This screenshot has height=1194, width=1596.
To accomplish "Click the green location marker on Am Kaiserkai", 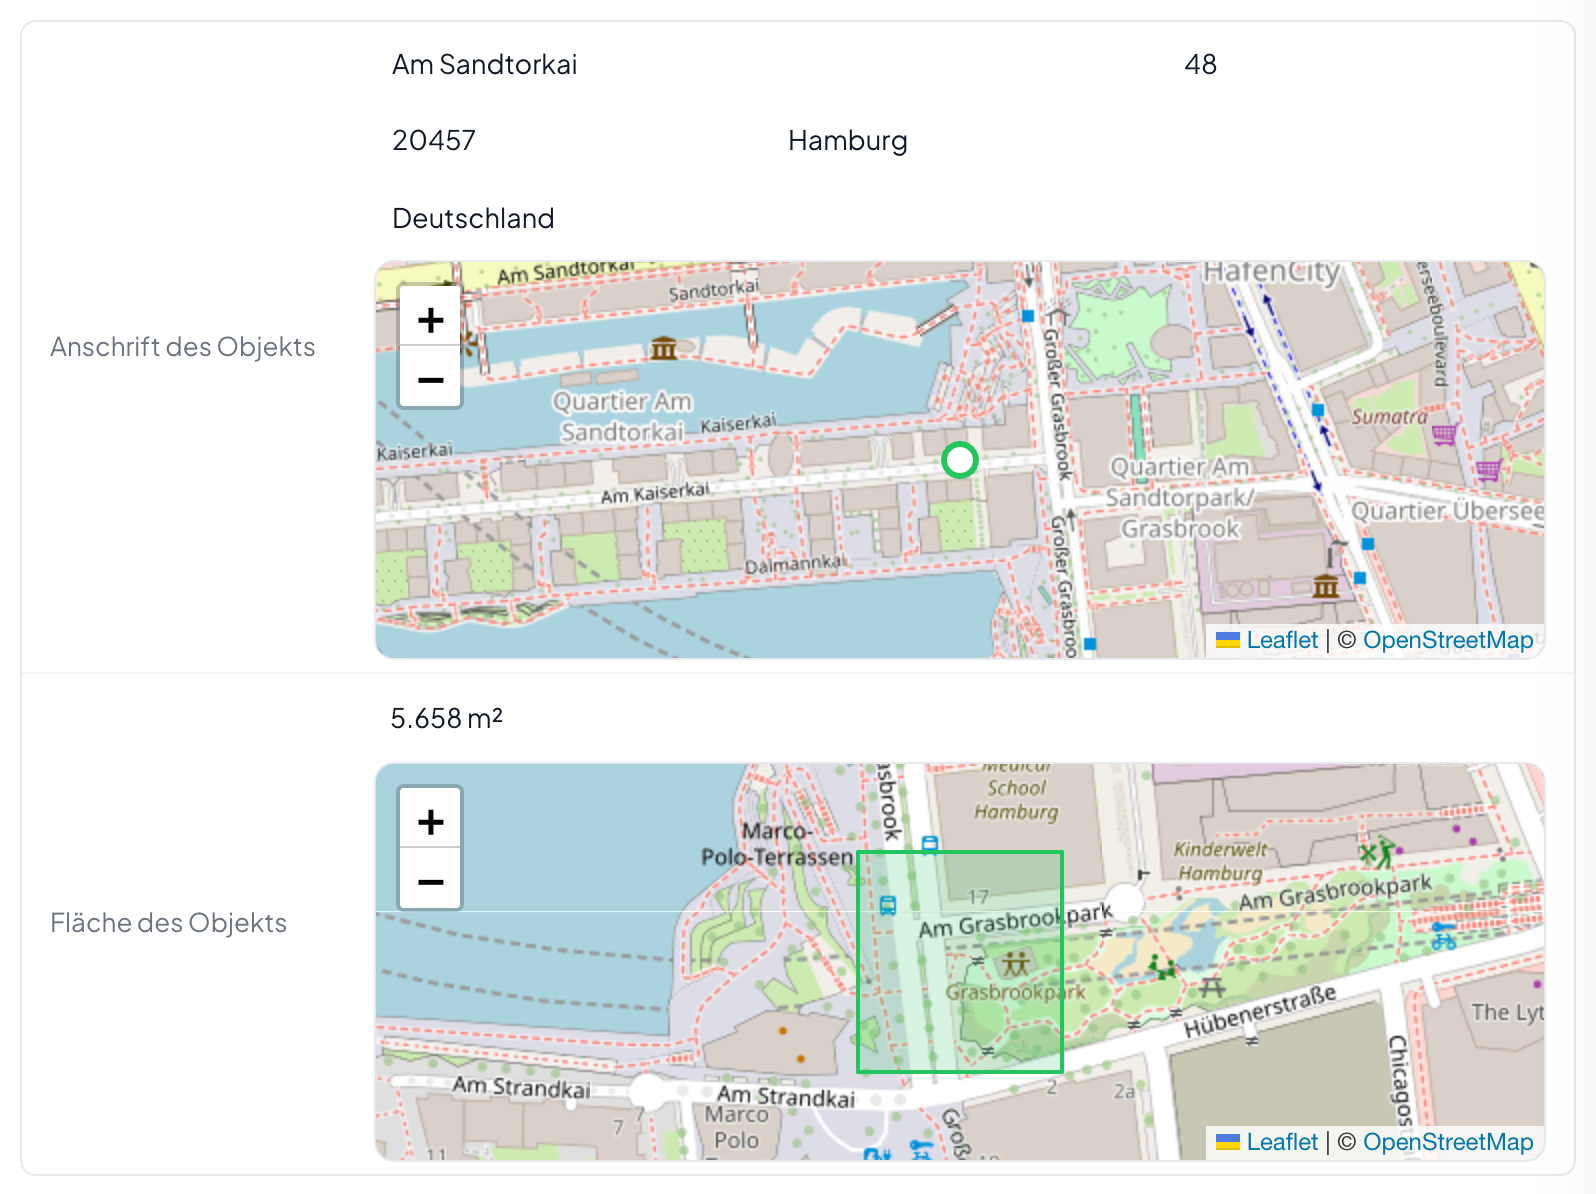I will [960, 460].
